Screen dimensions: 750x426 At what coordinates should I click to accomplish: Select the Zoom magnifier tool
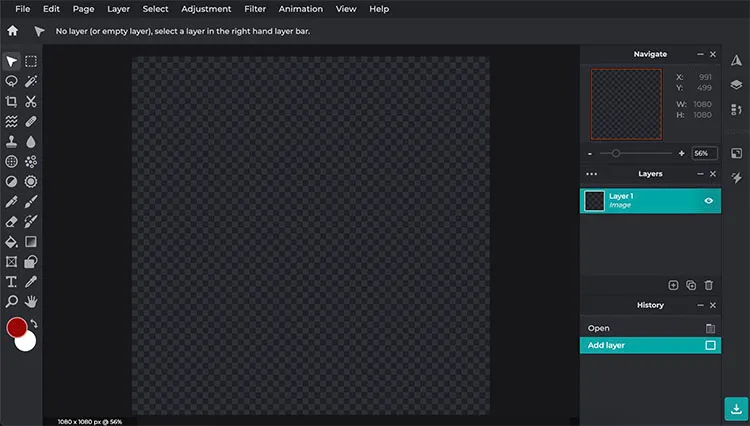pos(11,302)
